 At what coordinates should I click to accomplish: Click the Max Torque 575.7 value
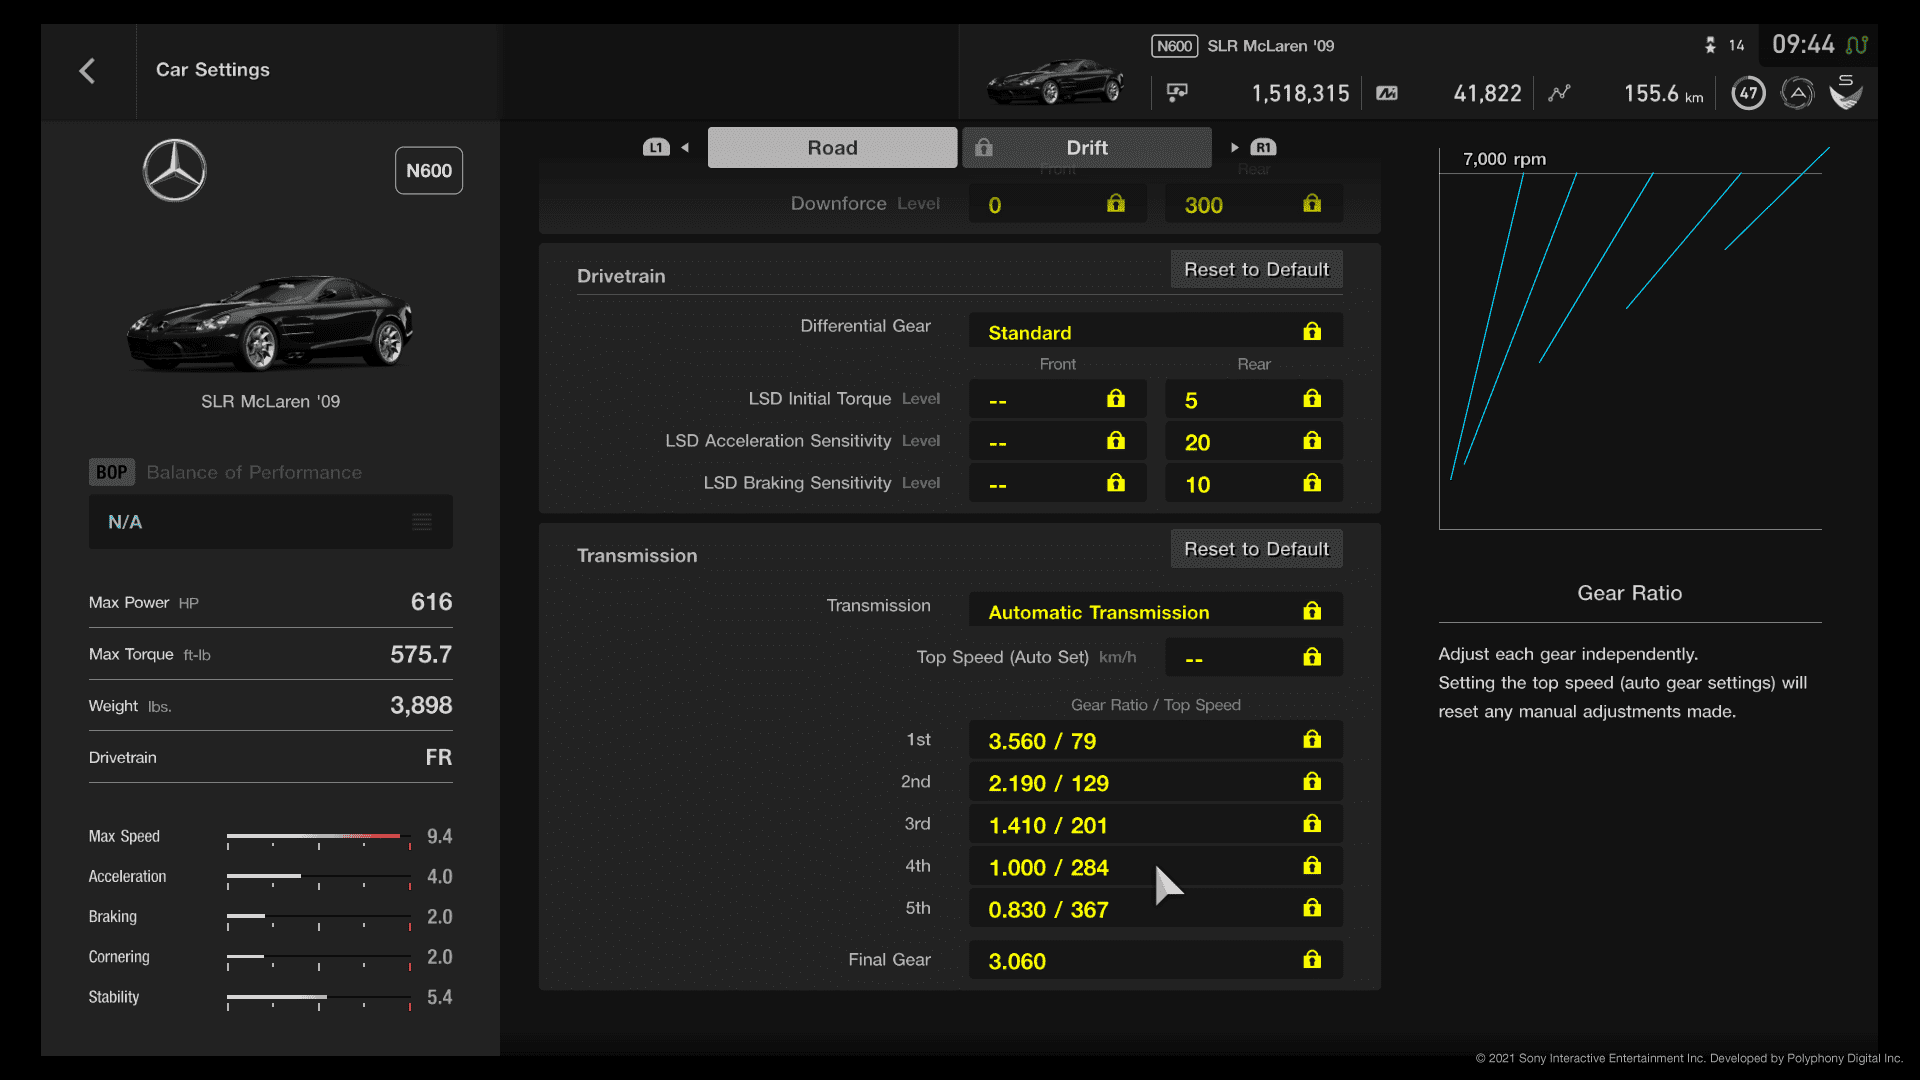click(421, 654)
